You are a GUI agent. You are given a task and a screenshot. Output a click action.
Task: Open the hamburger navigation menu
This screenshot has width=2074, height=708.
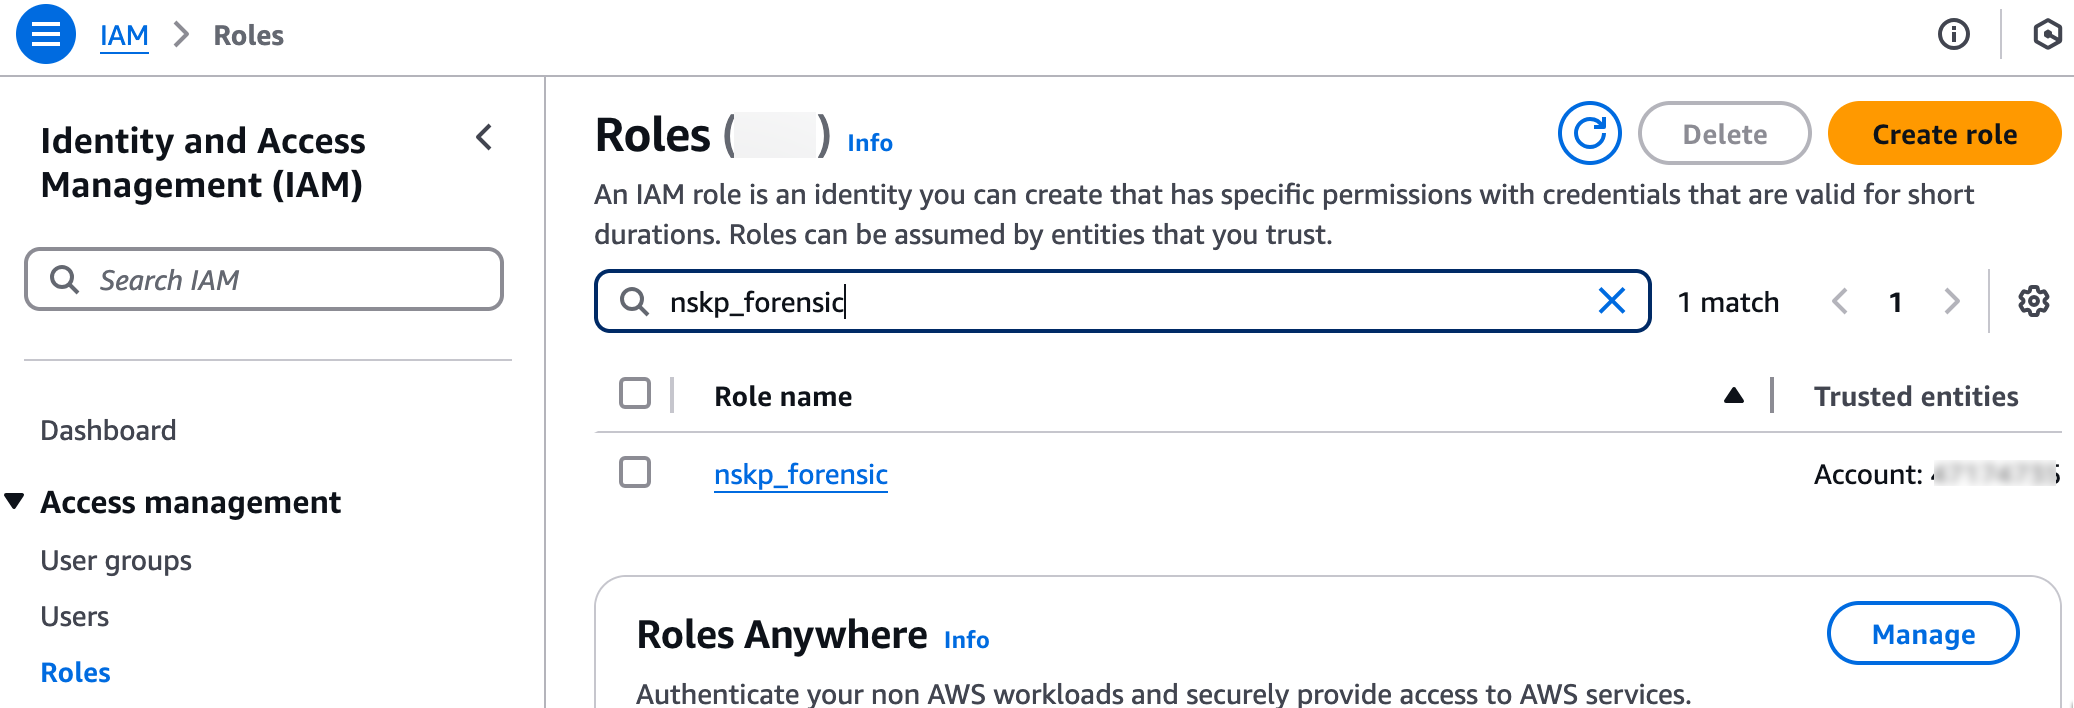click(x=46, y=34)
